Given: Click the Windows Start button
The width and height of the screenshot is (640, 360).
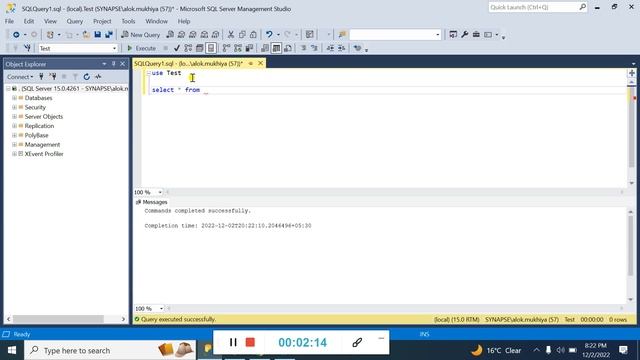Looking at the screenshot, I should tap(12, 350).
